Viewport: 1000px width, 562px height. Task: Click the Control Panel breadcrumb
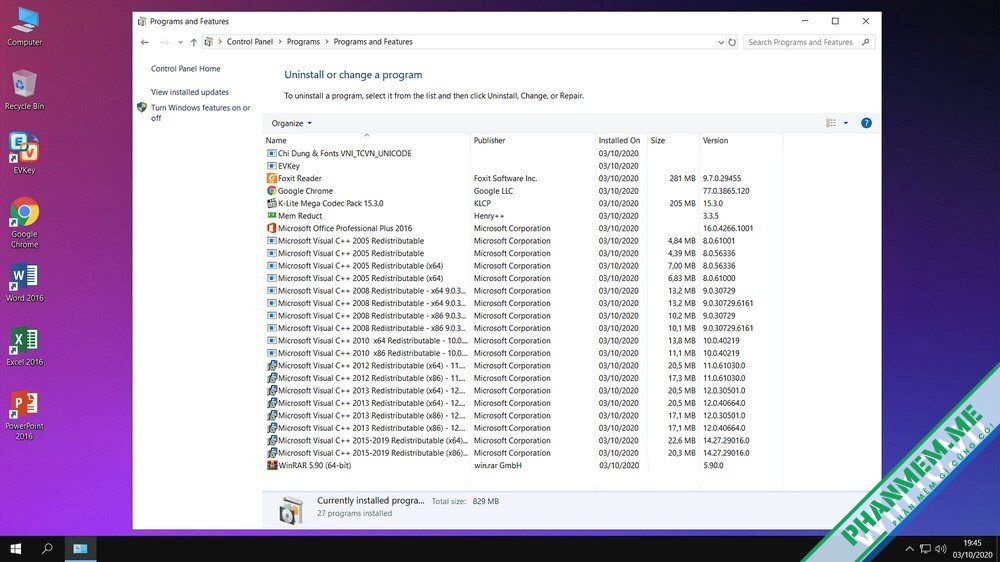tap(249, 42)
